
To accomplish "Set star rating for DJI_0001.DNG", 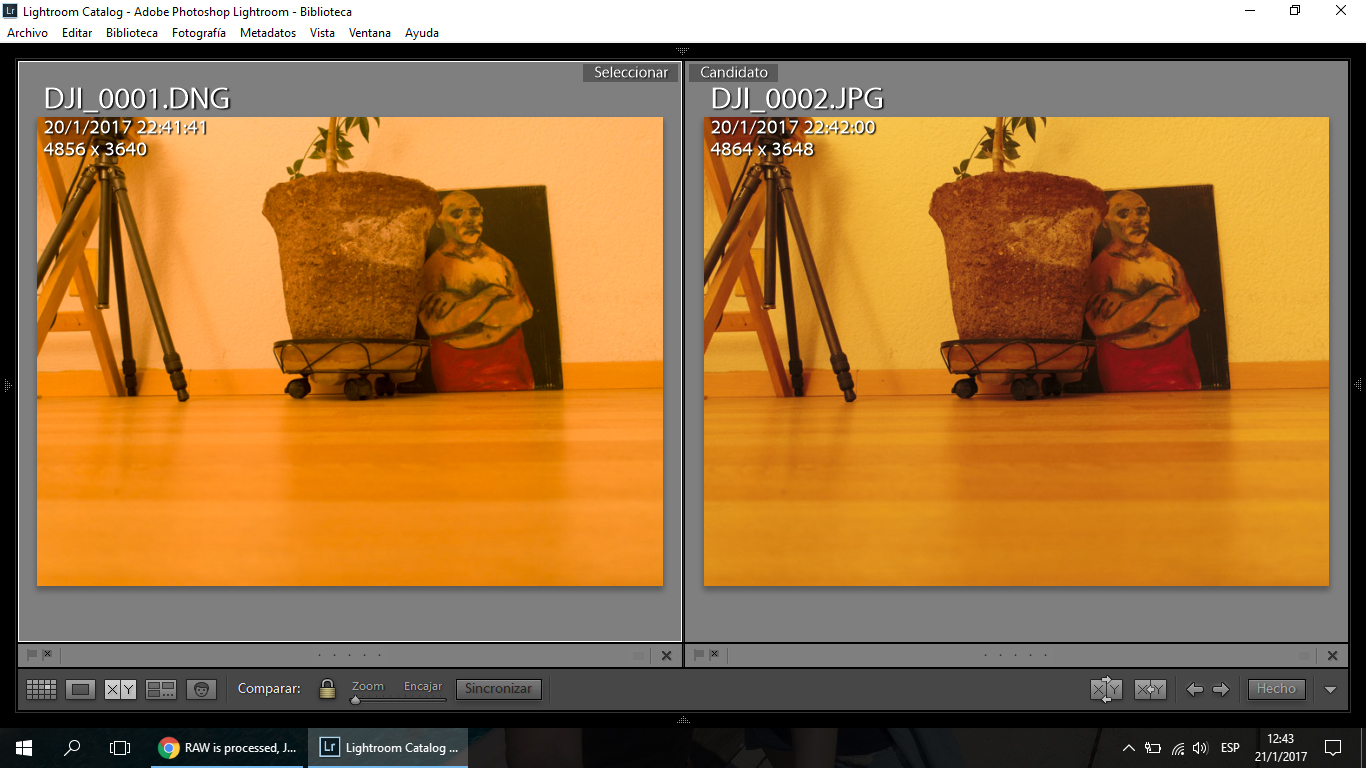I will click(349, 656).
